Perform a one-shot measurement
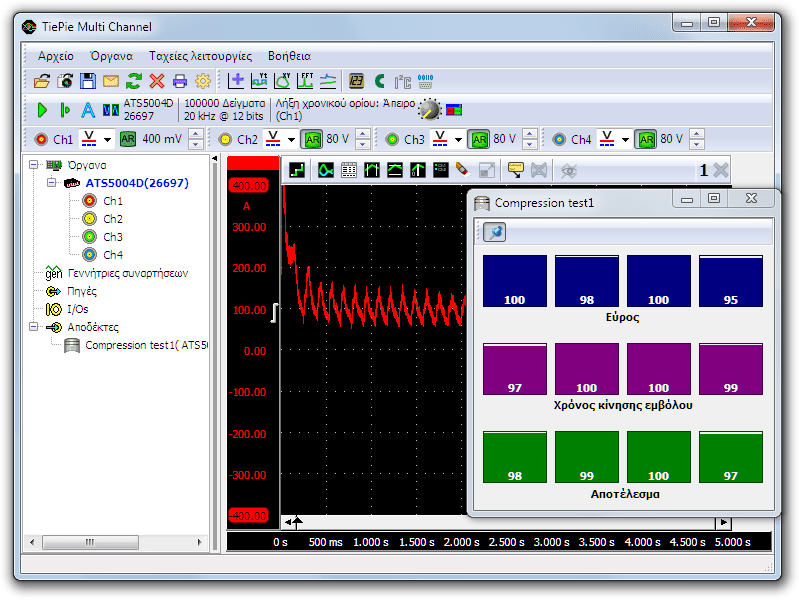 point(65,110)
